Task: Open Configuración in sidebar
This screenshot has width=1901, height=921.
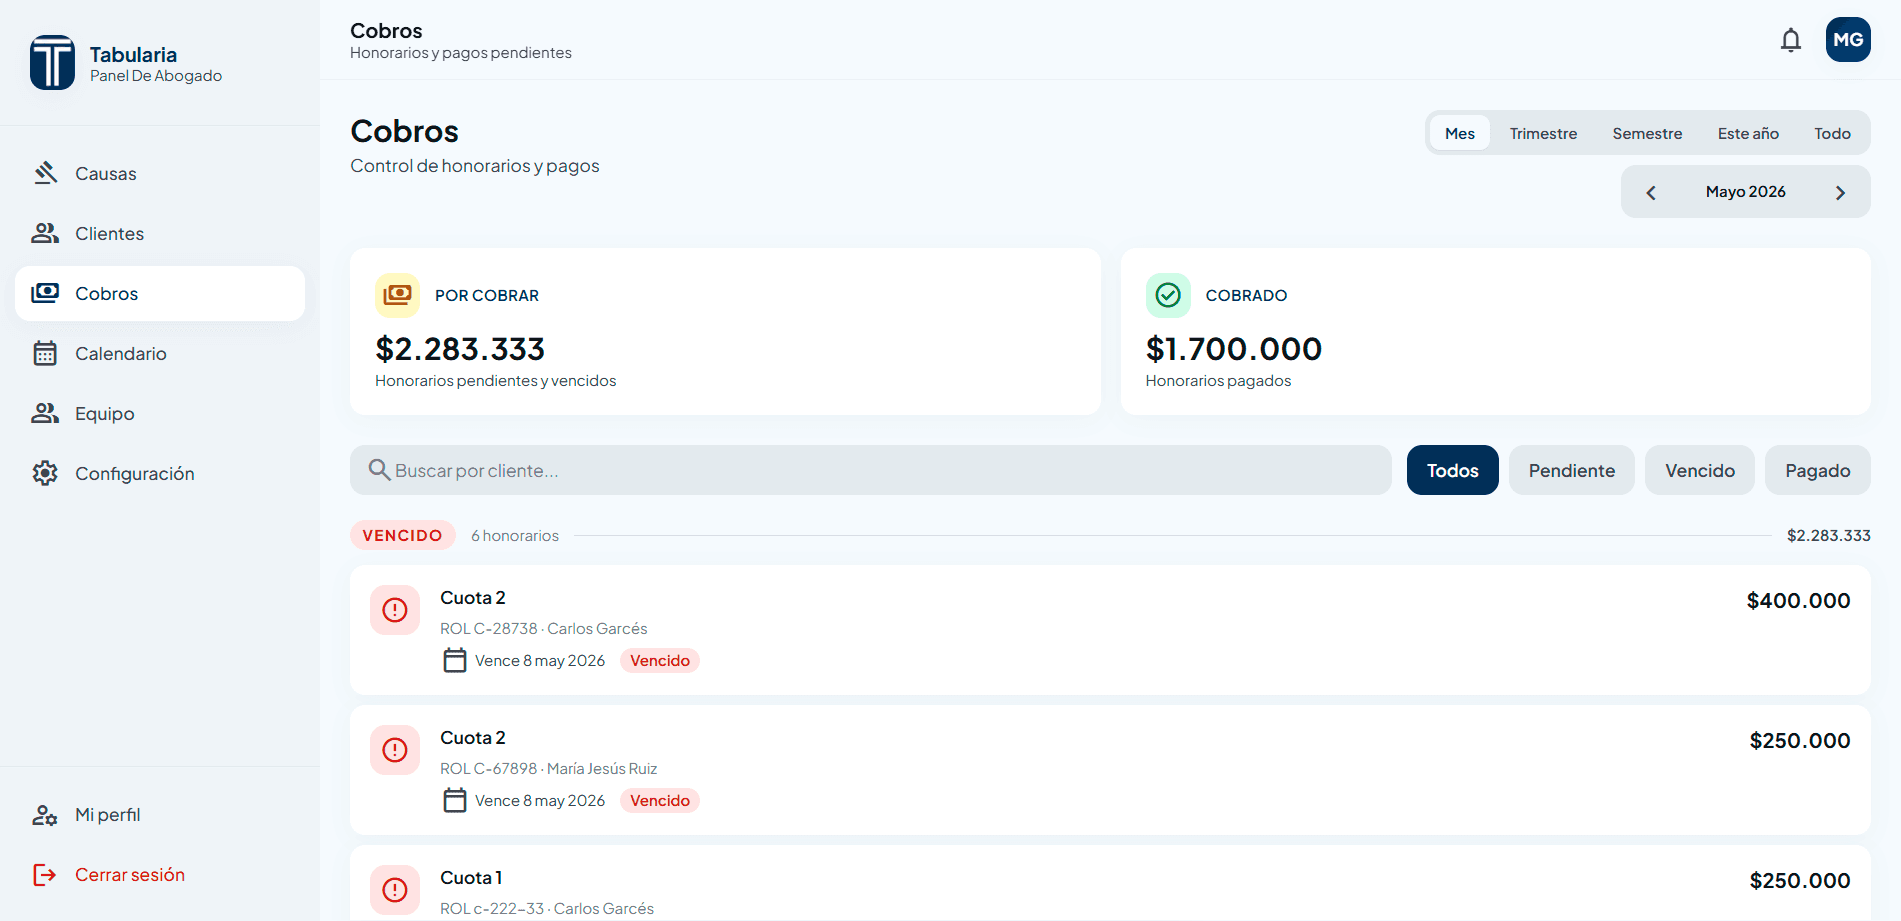Action: point(160,473)
